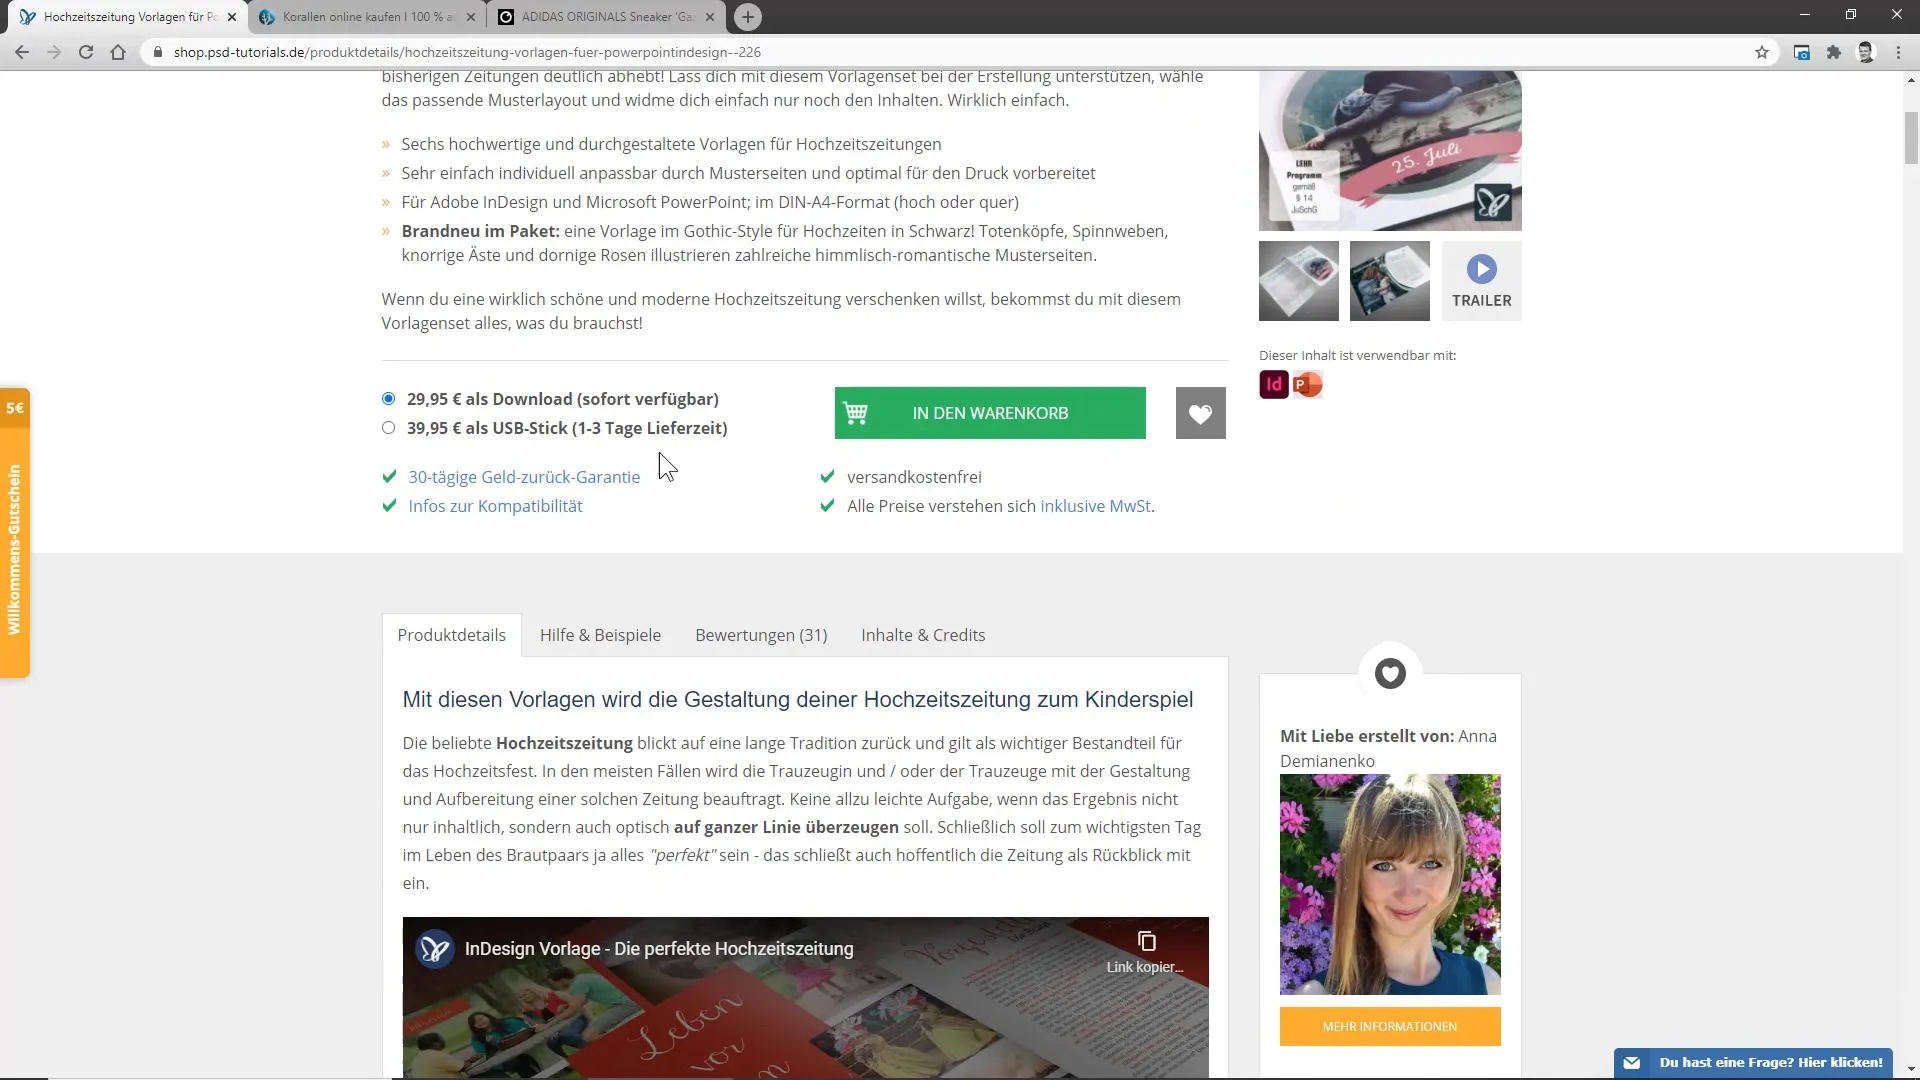Click Du hast eine Frage help button
The image size is (1920, 1080).
tap(1753, 1063)
